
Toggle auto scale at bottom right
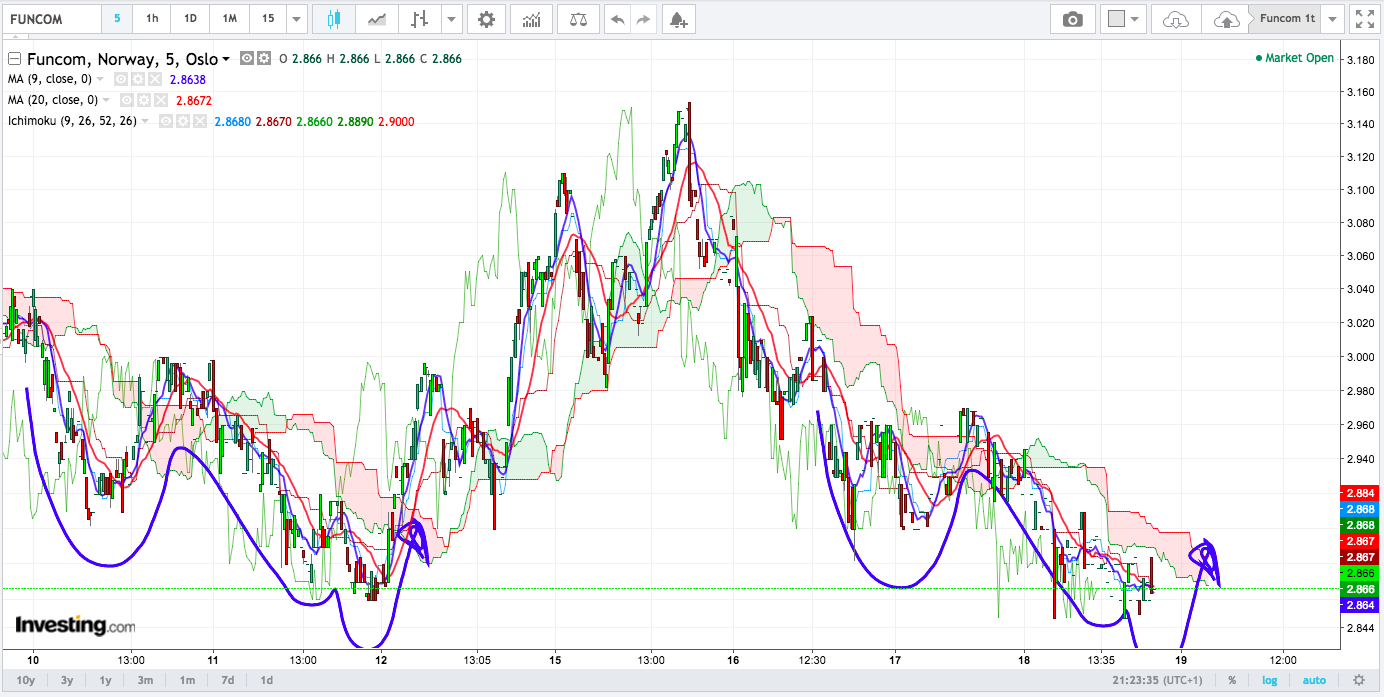coord(1314,681)
